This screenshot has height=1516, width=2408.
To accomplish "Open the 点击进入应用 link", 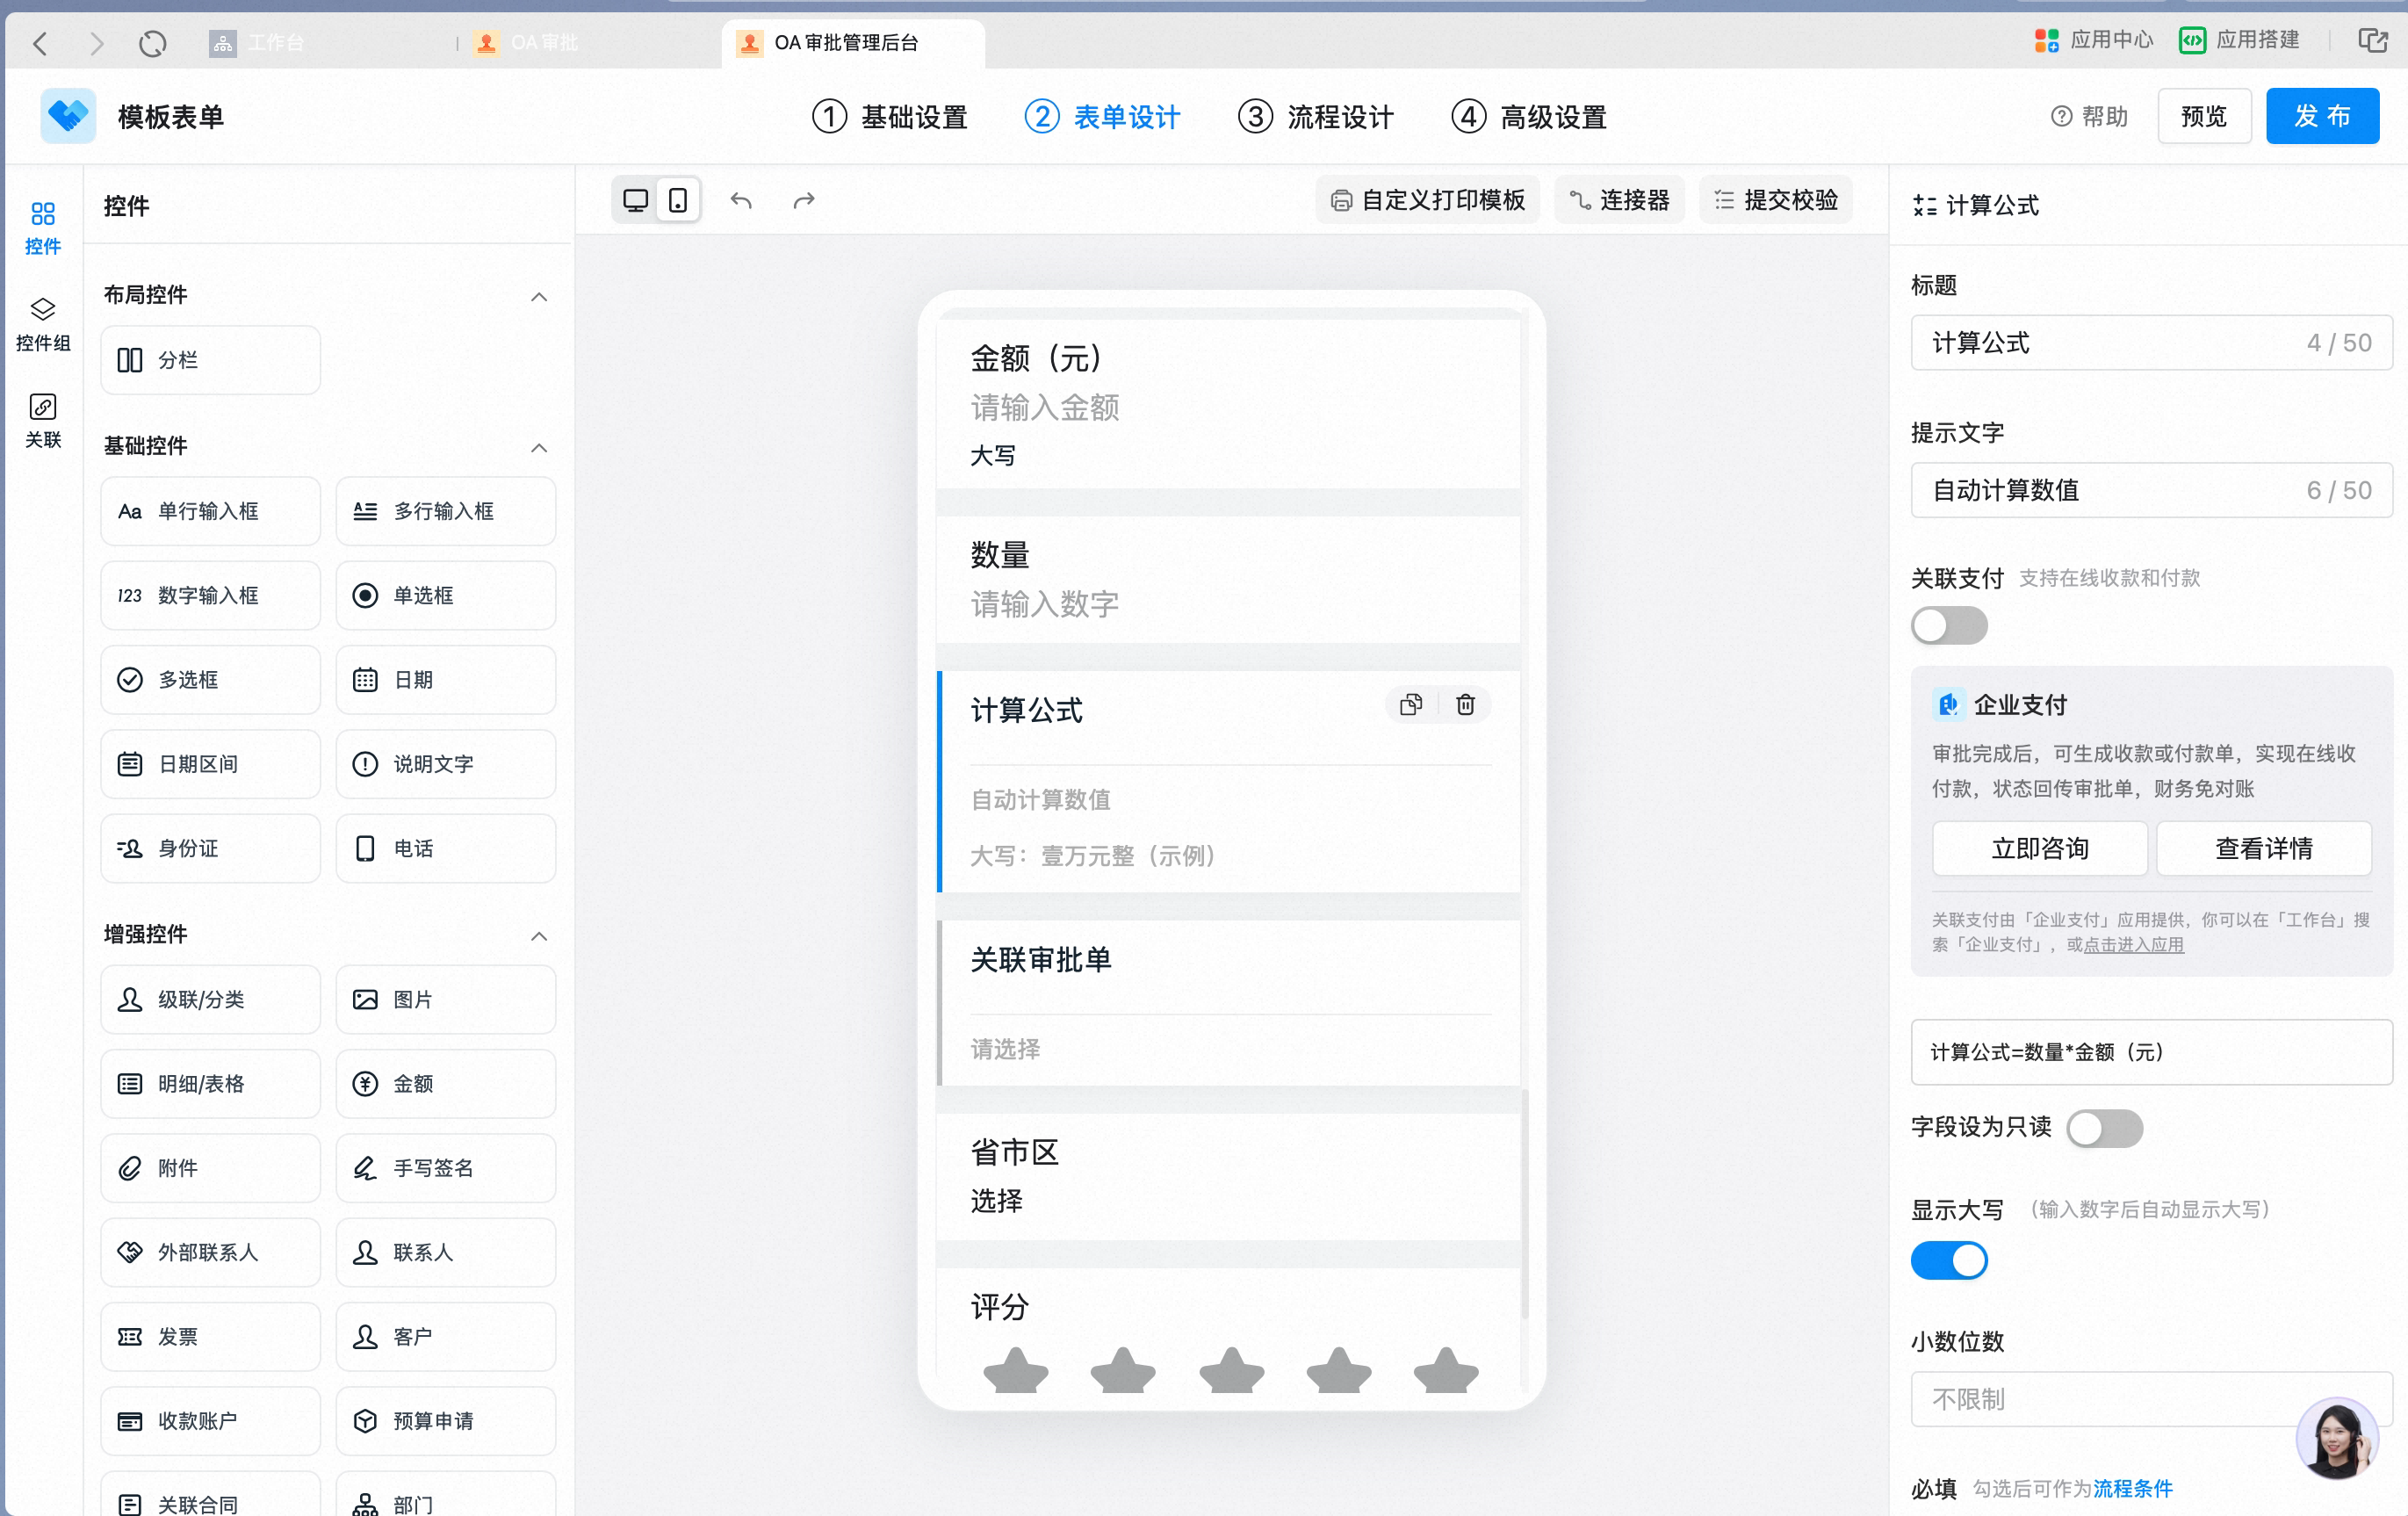I will [2133, 945].
